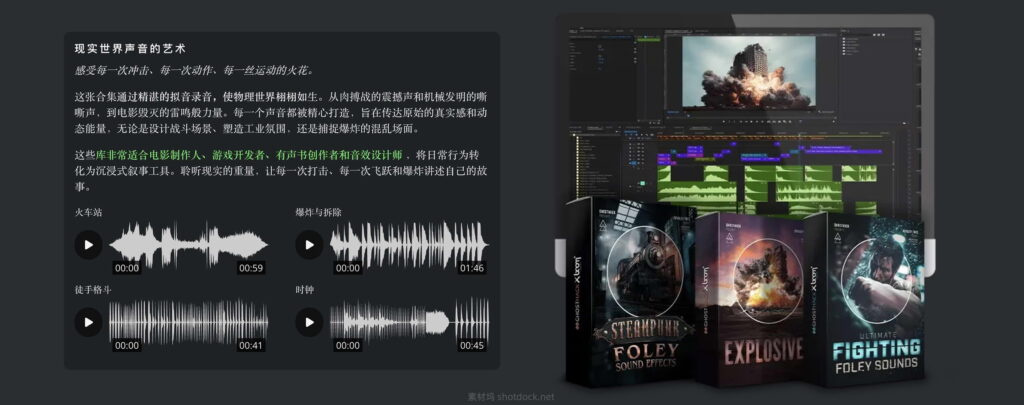Click the 现实世界声音的艺术 heading

click(x=131, y=49)
